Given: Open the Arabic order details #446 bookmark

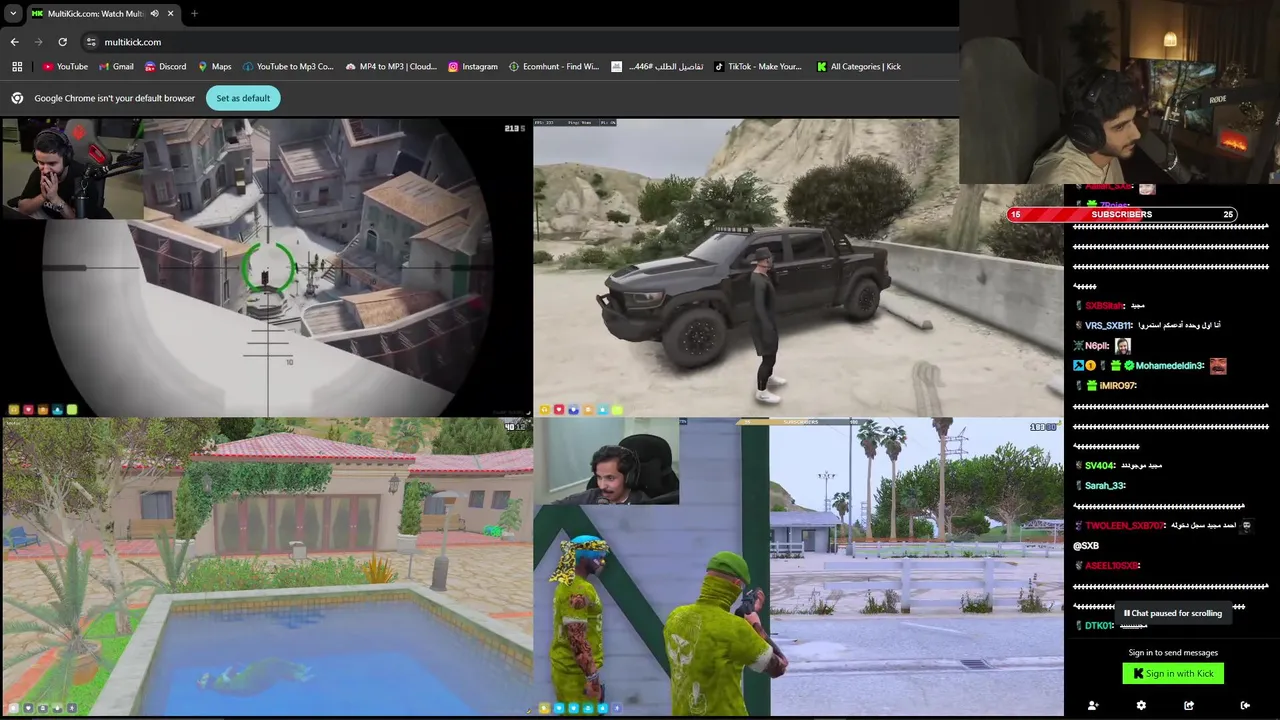Looking at the screenshot, I should click(657, 67).
